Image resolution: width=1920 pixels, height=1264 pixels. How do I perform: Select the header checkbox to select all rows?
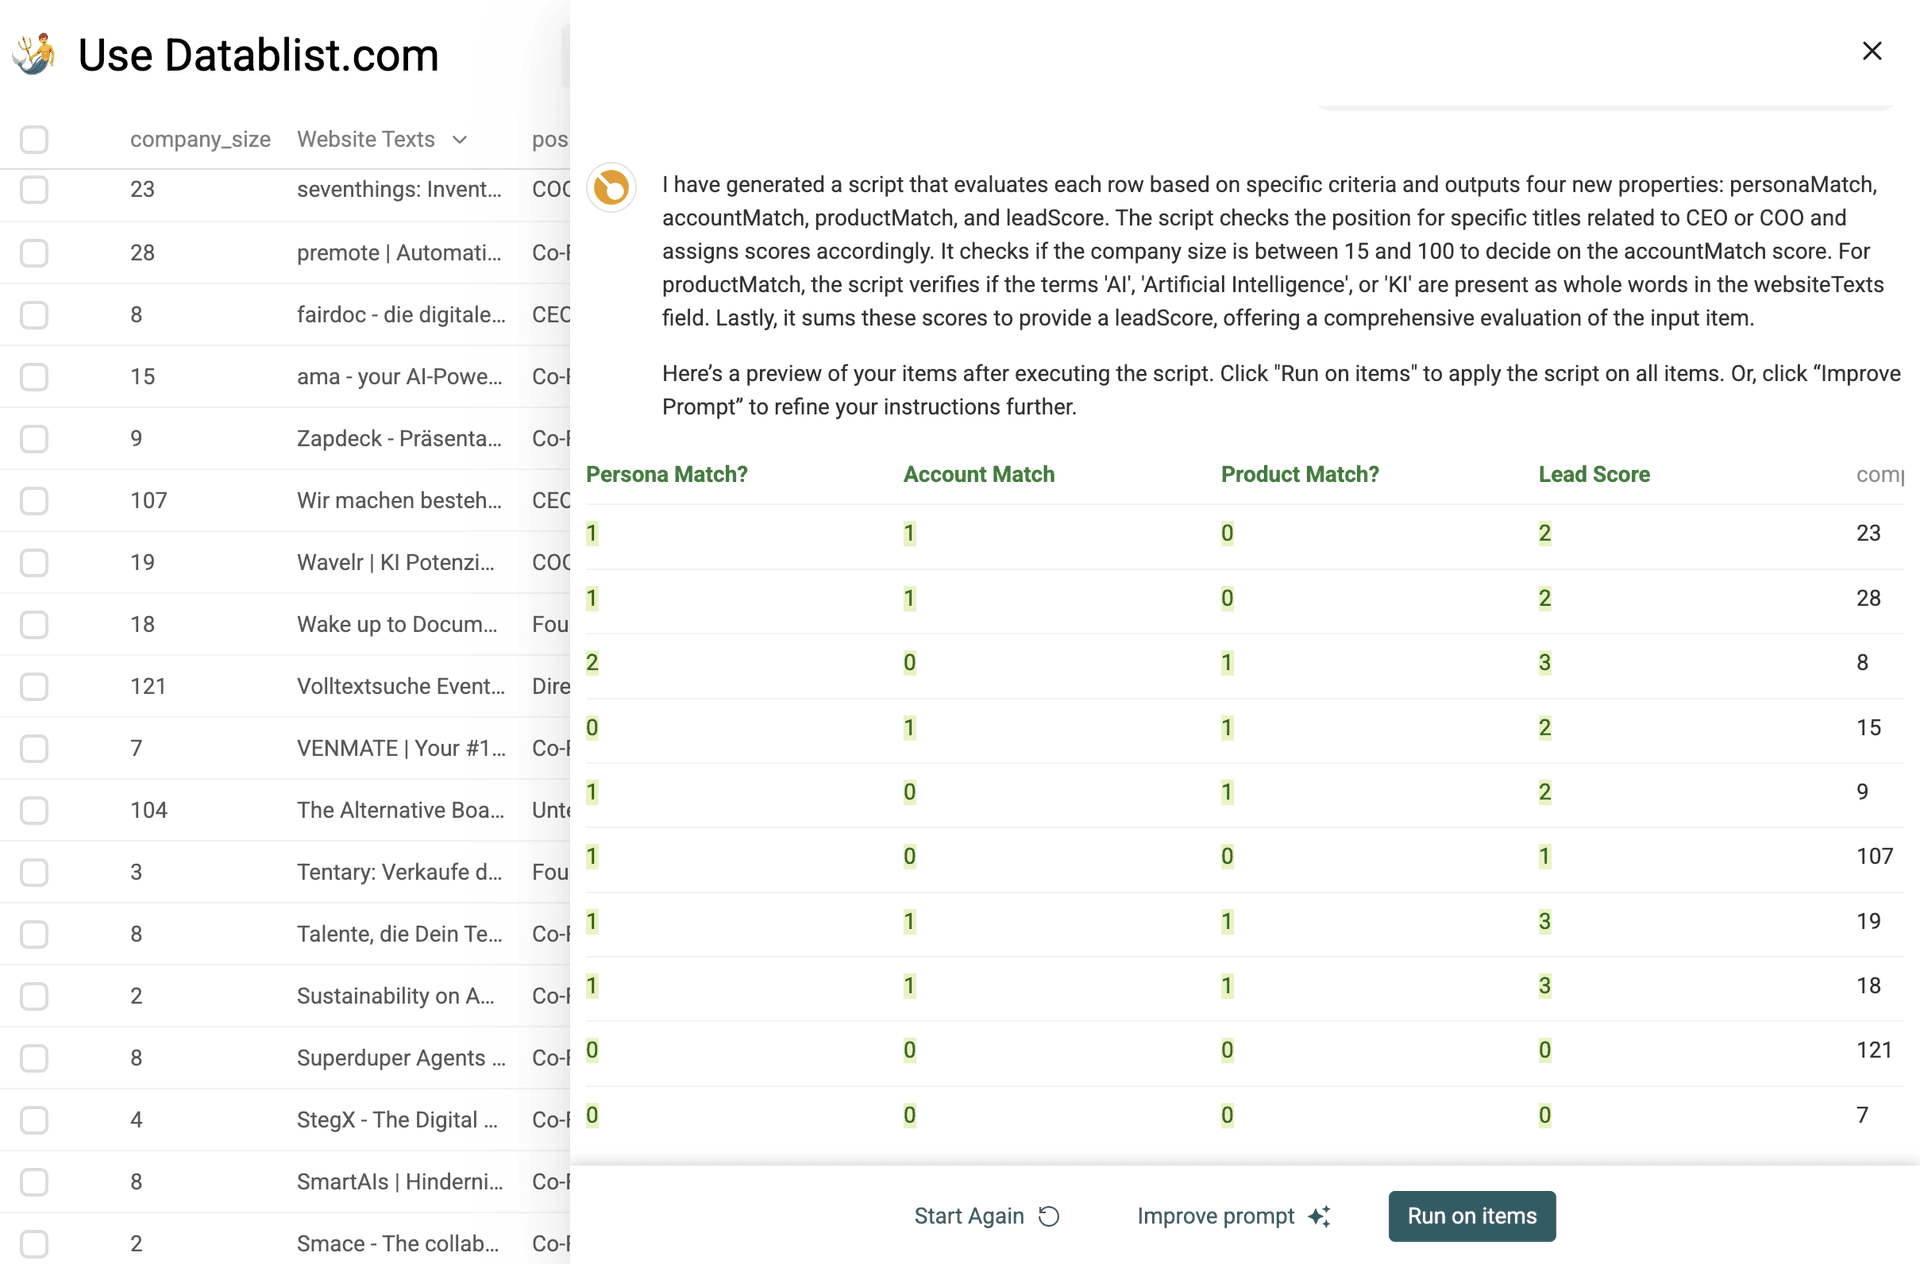tap(34, 140)
